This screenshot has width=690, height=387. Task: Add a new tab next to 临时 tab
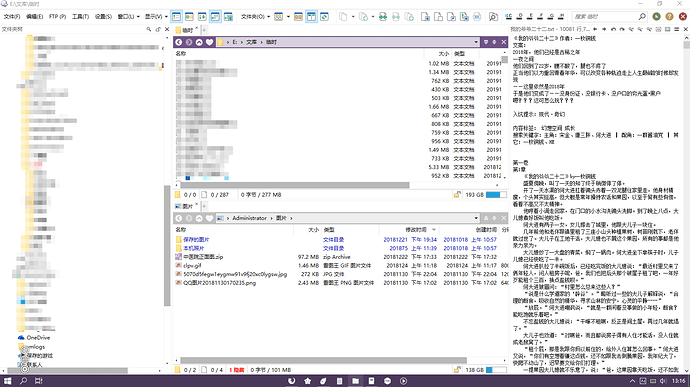coord(204,30)
